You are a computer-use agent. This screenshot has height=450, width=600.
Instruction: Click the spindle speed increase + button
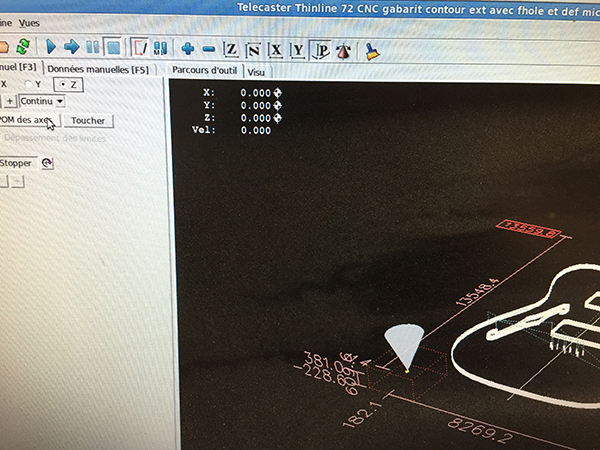(x=18, y=181)
